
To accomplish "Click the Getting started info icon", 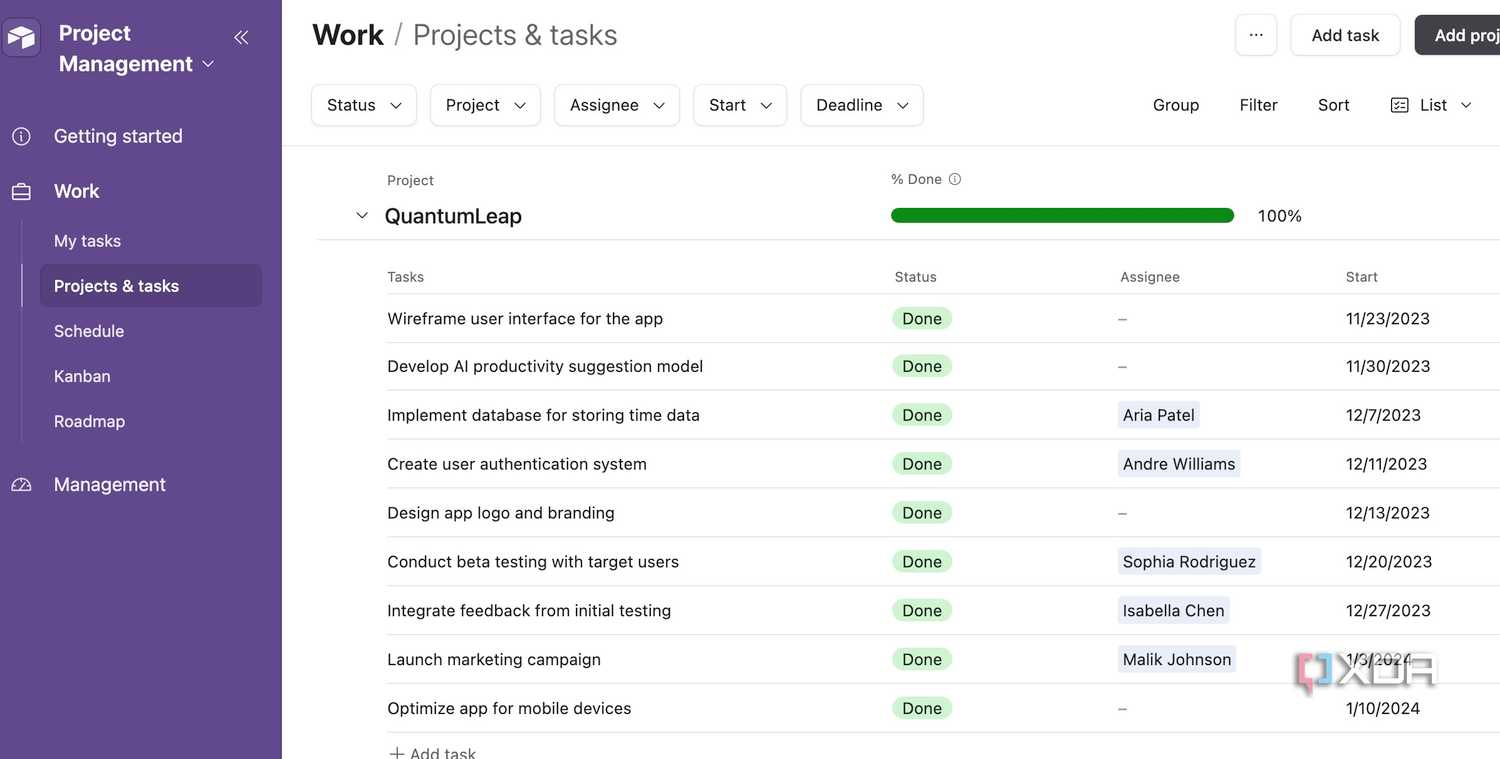I will (21, 136).
